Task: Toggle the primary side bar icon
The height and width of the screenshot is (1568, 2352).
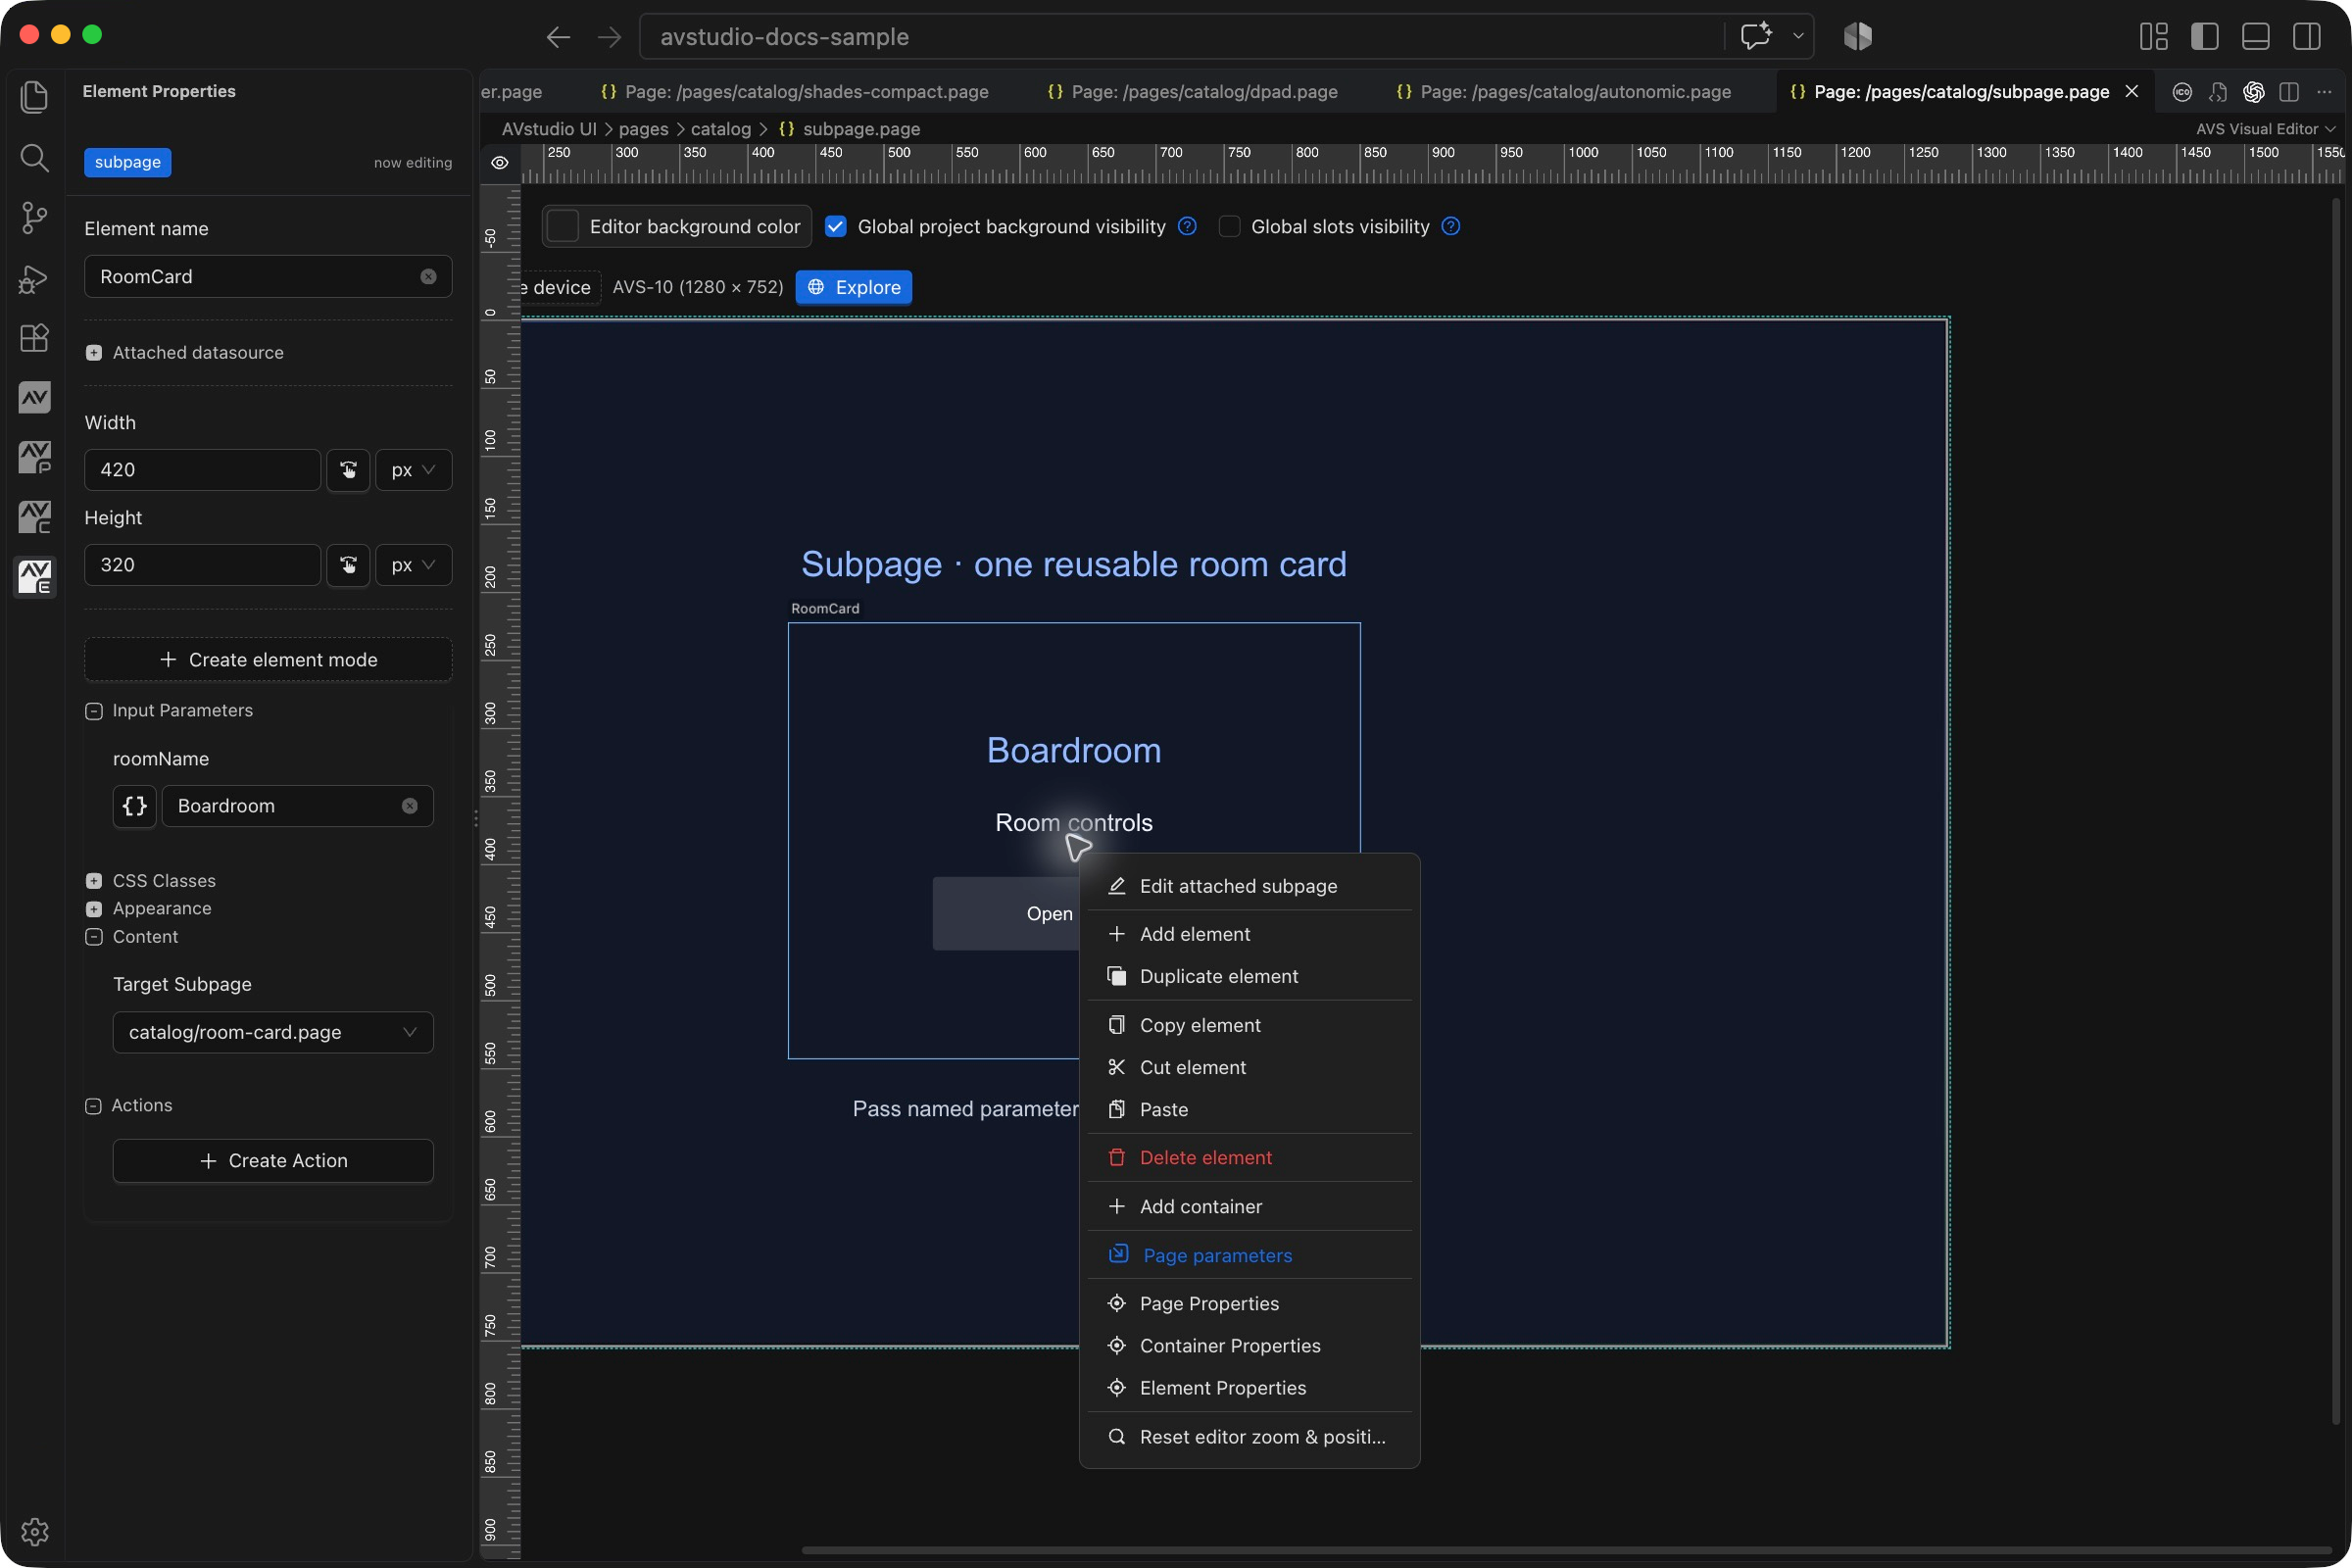Action: 2205,37
